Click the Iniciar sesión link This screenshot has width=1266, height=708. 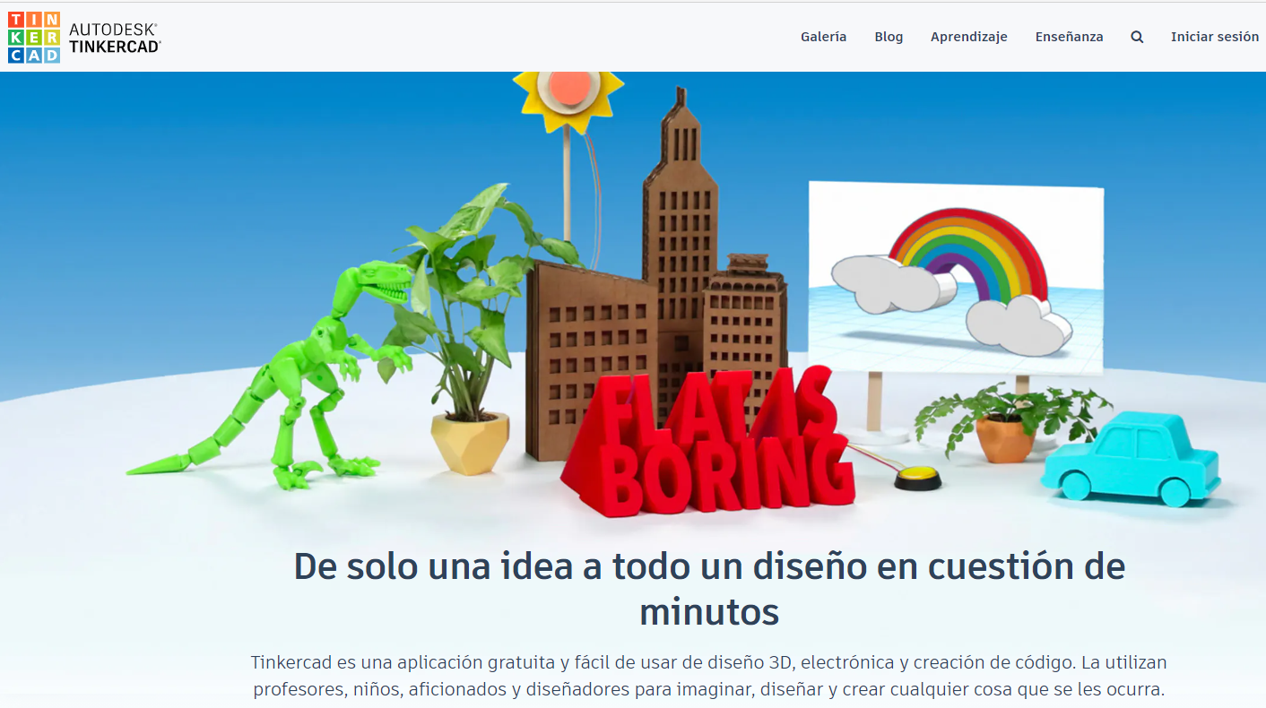tap(1214, 37)
